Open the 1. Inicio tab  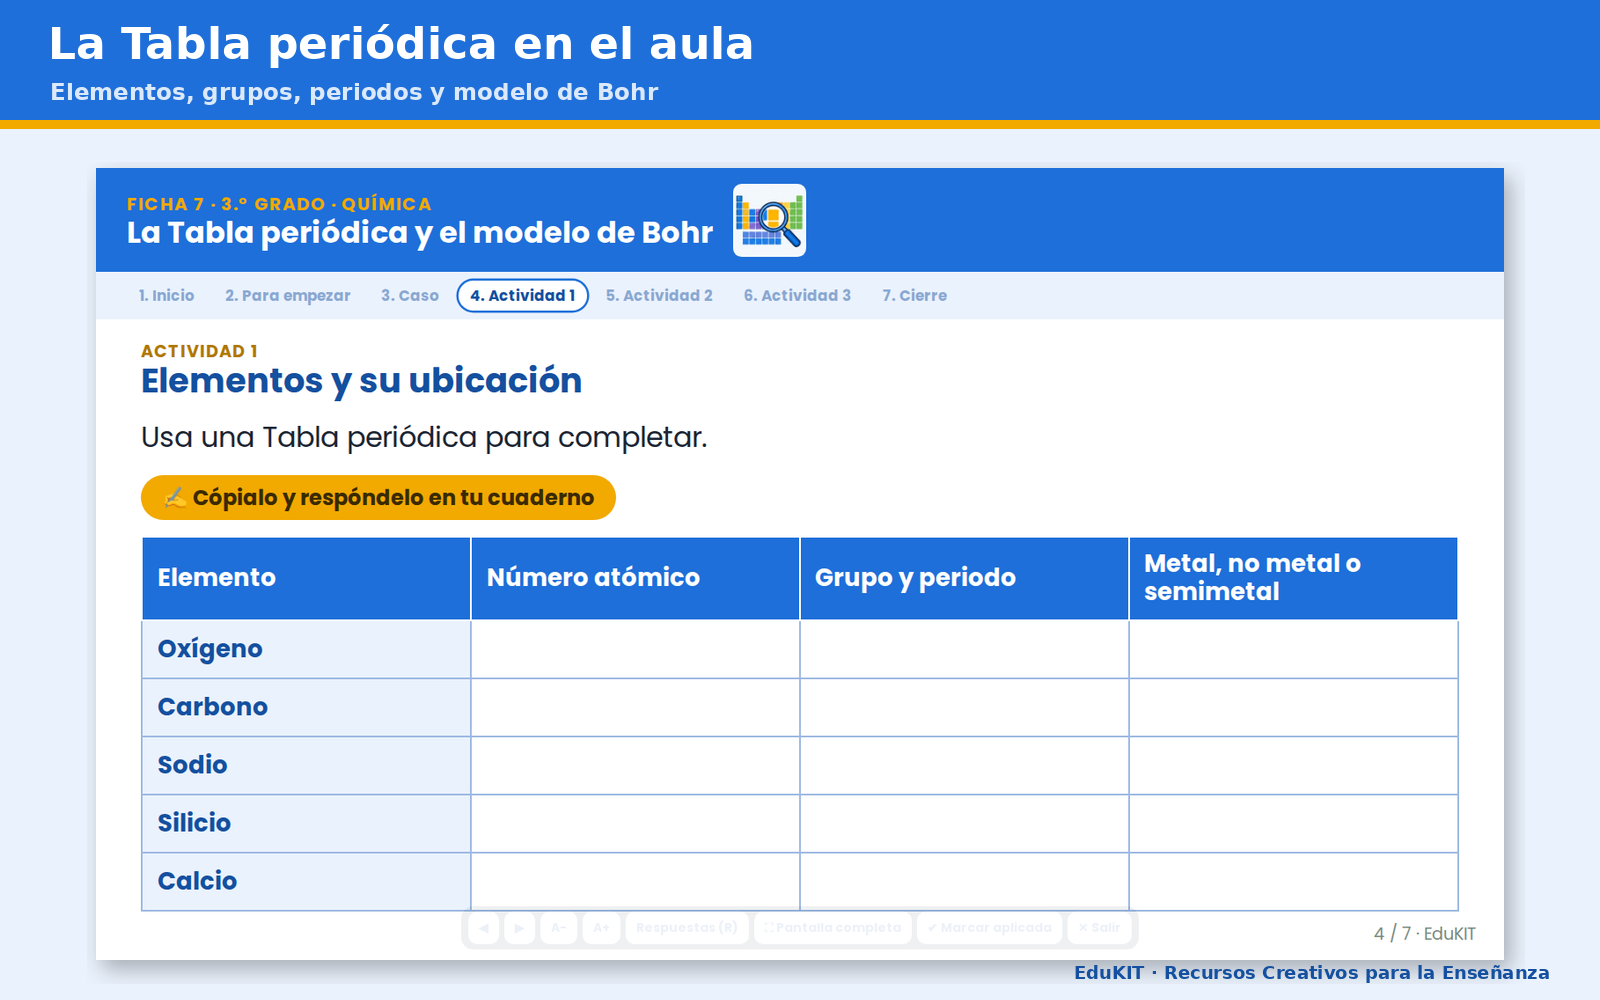[166, 296]
